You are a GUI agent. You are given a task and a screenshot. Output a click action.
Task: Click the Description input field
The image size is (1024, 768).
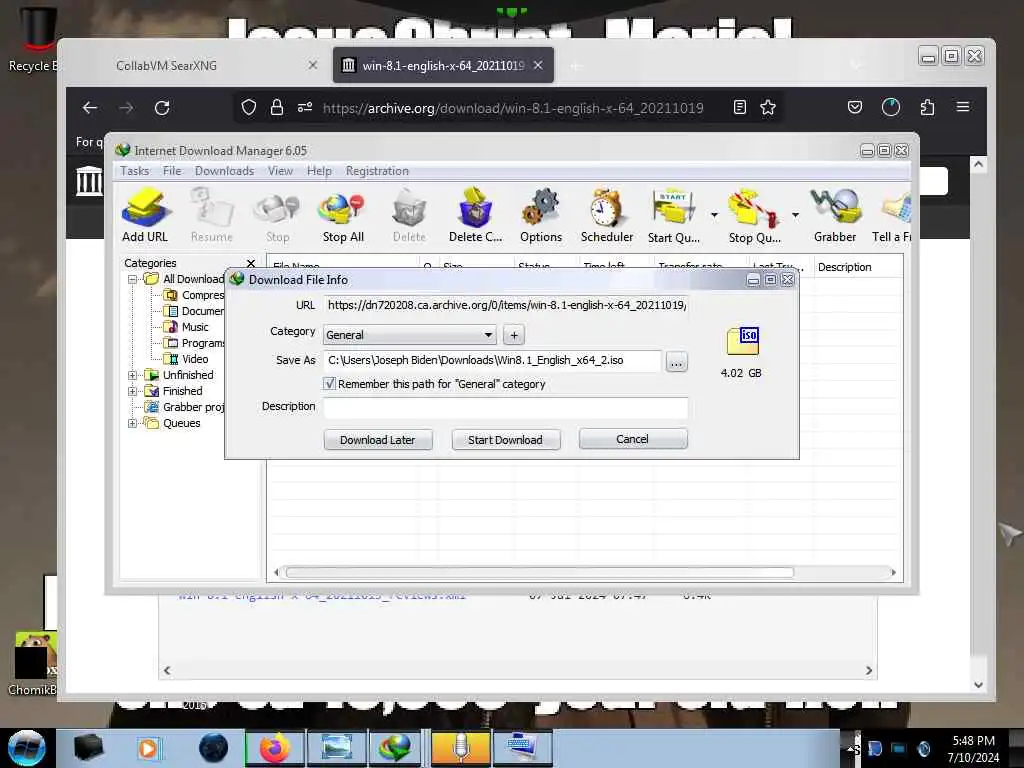coord(506,407)
